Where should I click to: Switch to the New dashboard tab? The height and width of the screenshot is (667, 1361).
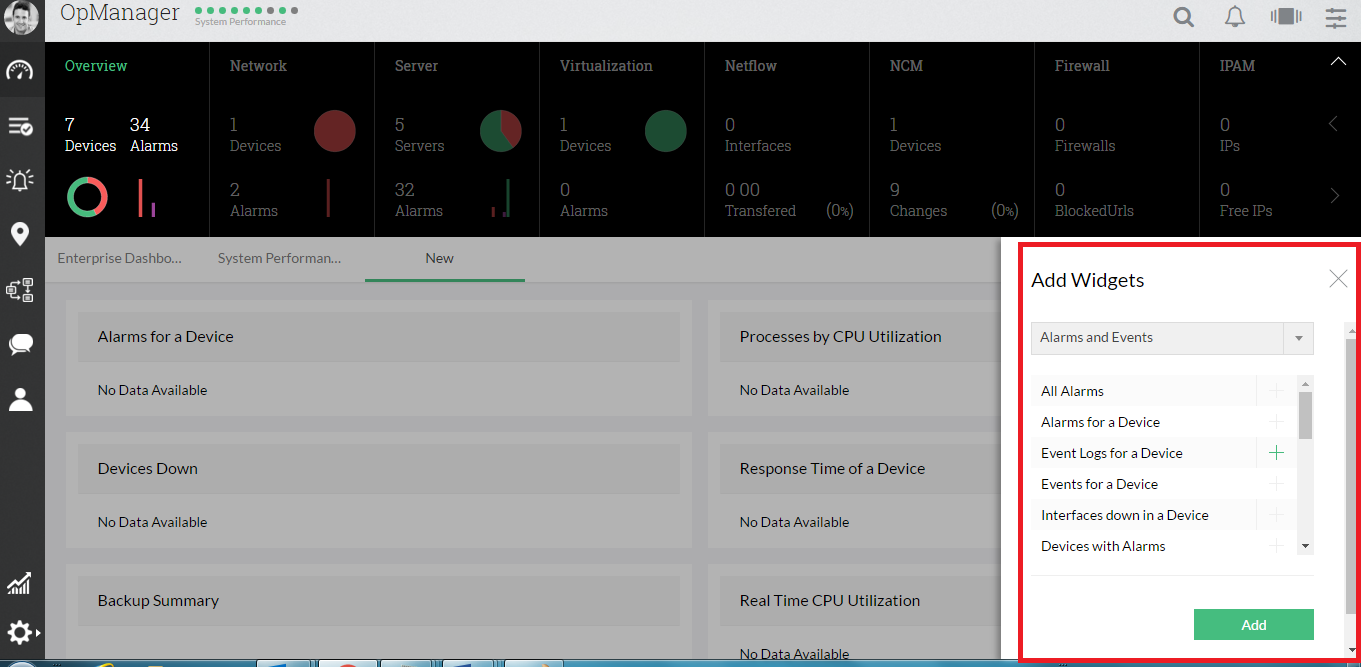[439, 258]
